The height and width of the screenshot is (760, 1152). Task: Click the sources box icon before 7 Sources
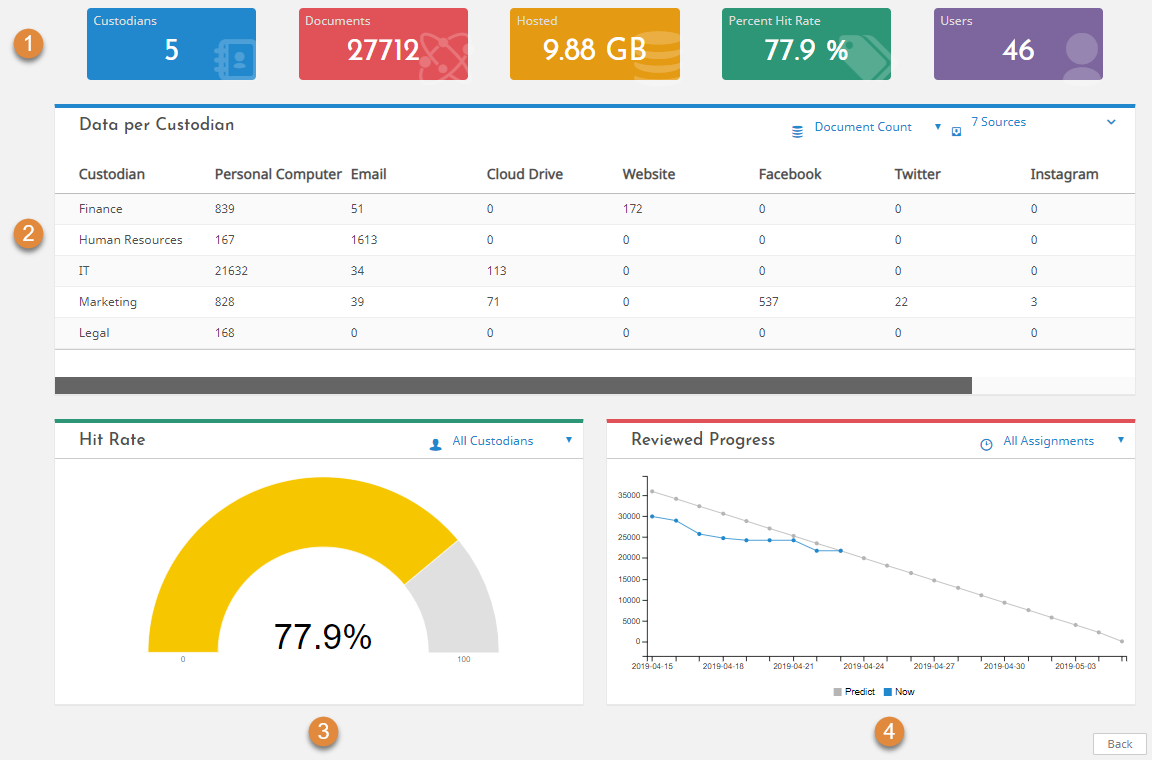(957, 131)
